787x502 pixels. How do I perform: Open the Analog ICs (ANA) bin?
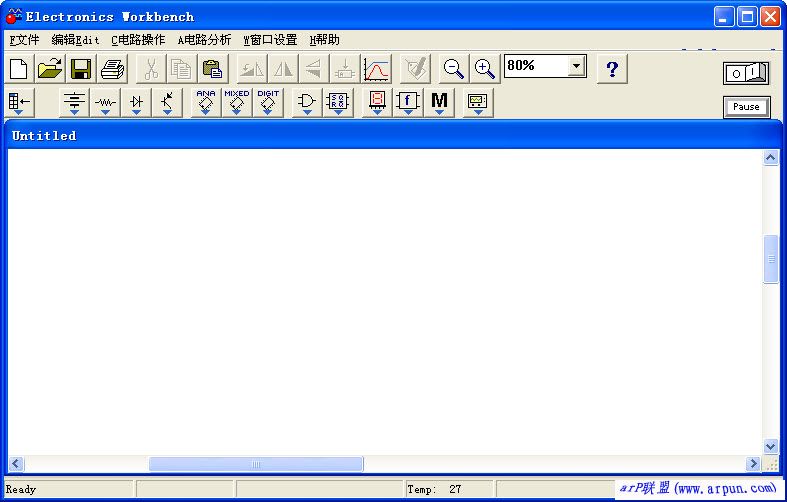(x=206, y=102)
